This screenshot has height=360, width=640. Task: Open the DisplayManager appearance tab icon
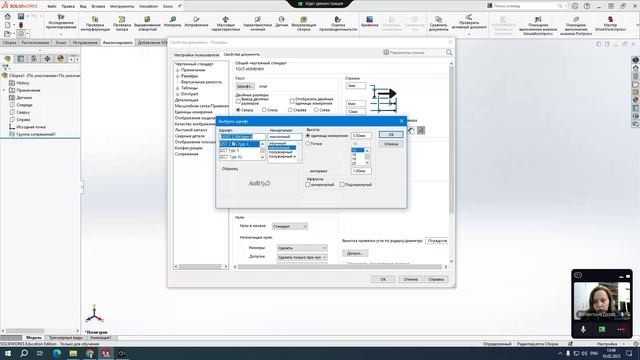point(61,59)
